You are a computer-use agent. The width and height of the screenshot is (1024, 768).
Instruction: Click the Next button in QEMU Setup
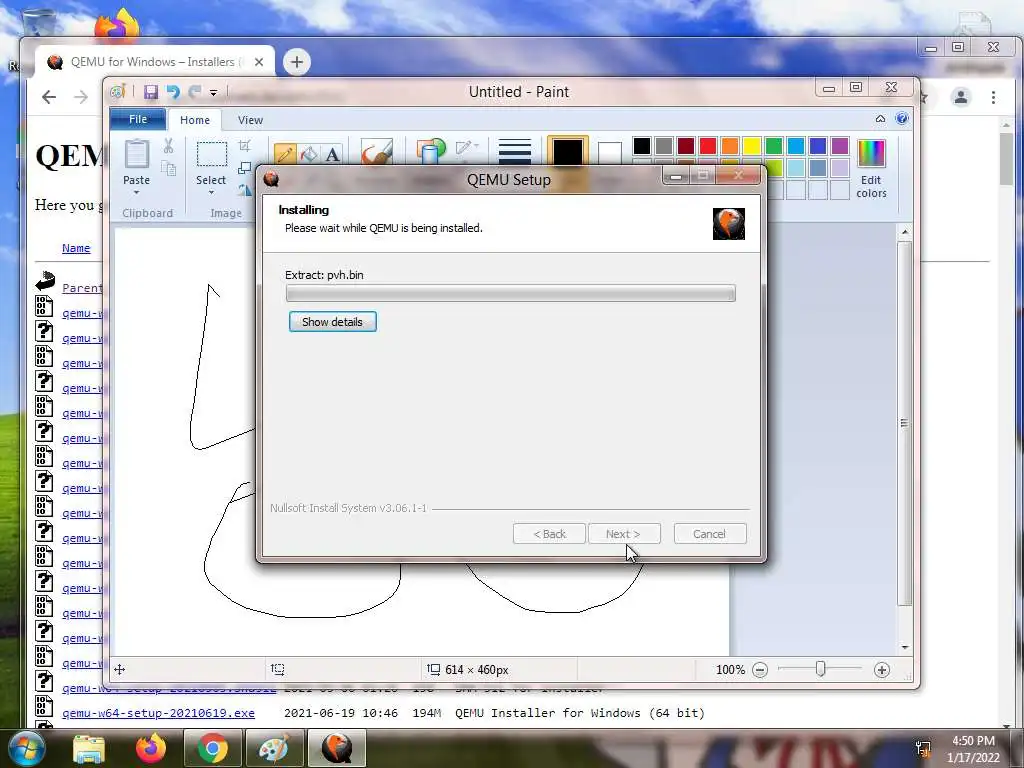[624, 534]
